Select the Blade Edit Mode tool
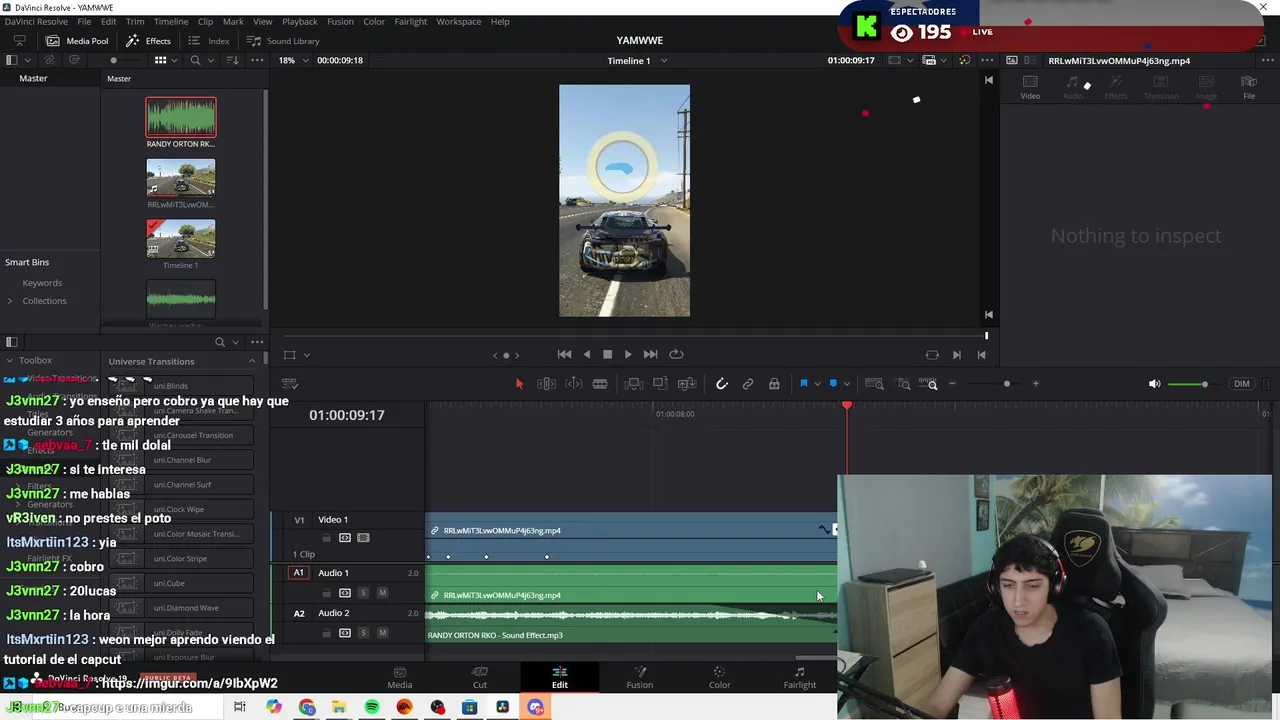The width and height of the screenshot is (1280, 720). click(600, 384)
